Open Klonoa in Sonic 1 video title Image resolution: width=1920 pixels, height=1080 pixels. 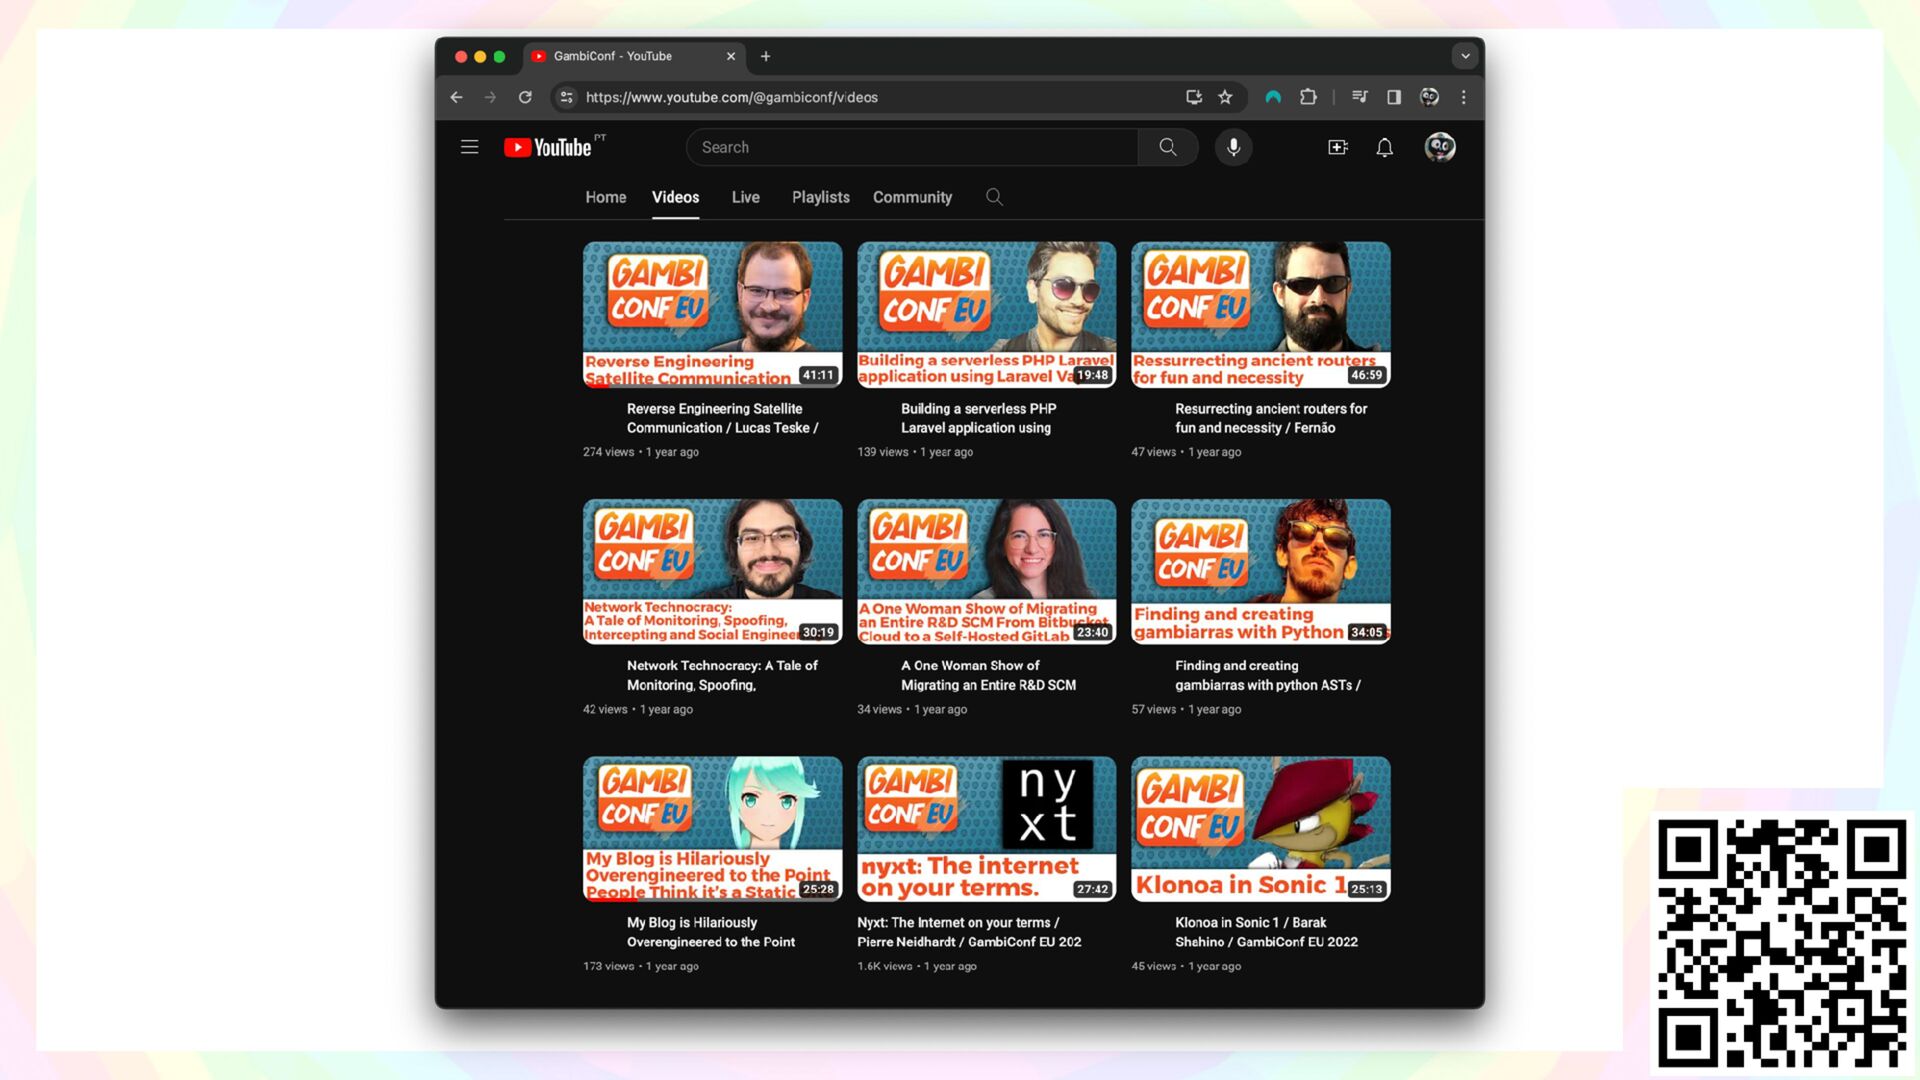pyautogui.click(x=1264, y=931)
